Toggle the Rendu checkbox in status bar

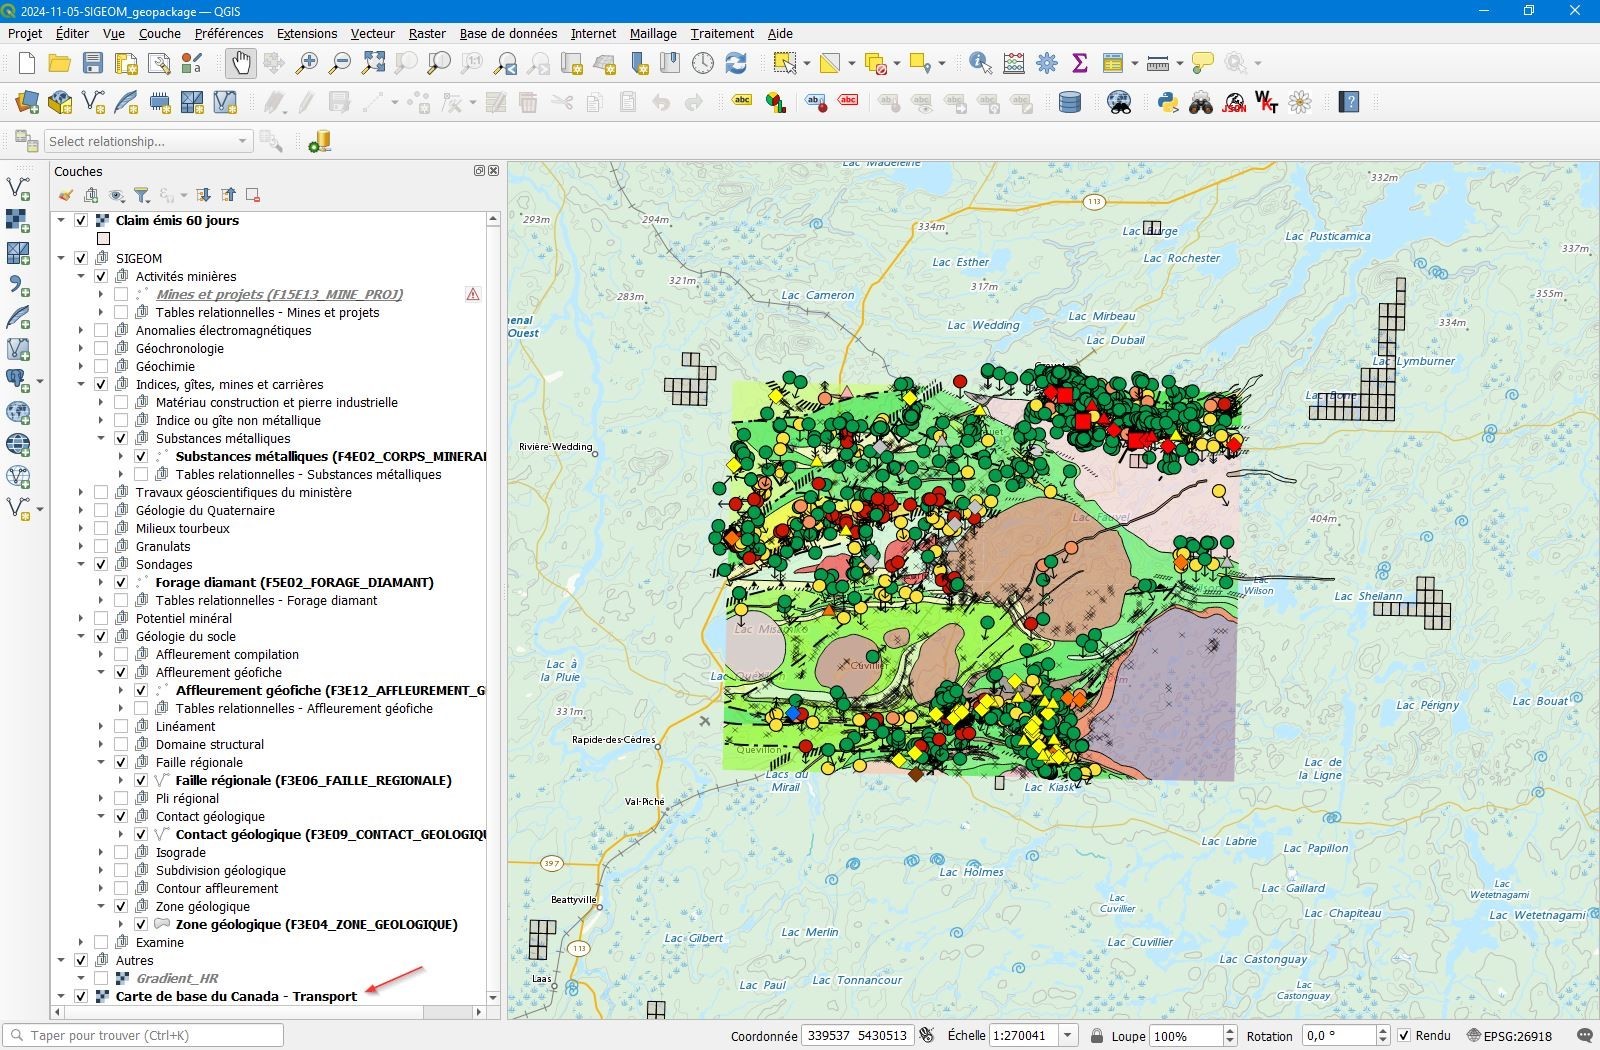click(x=1404, y=1035)
